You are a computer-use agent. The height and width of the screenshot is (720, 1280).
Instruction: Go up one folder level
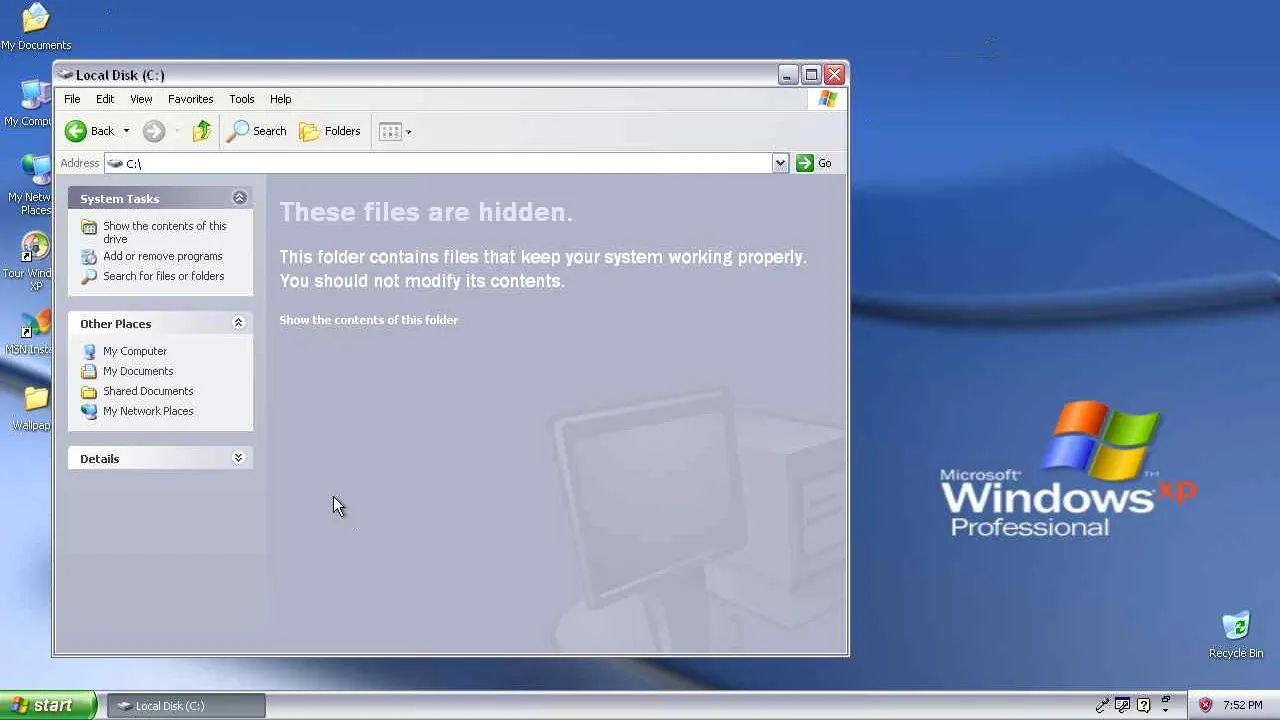[x=202, y=131]
